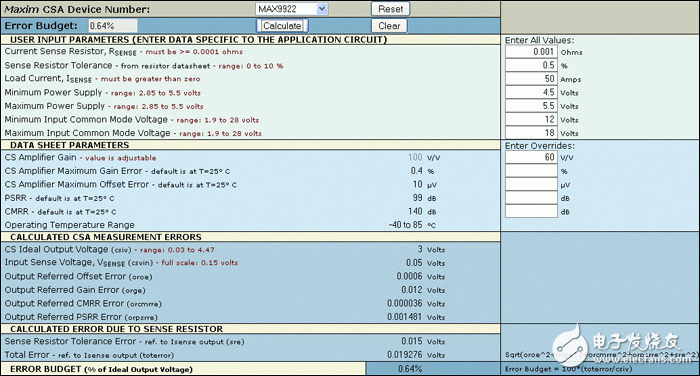700x376 pixels.
Task: Click the Calculate button
Action: (282, 26)
